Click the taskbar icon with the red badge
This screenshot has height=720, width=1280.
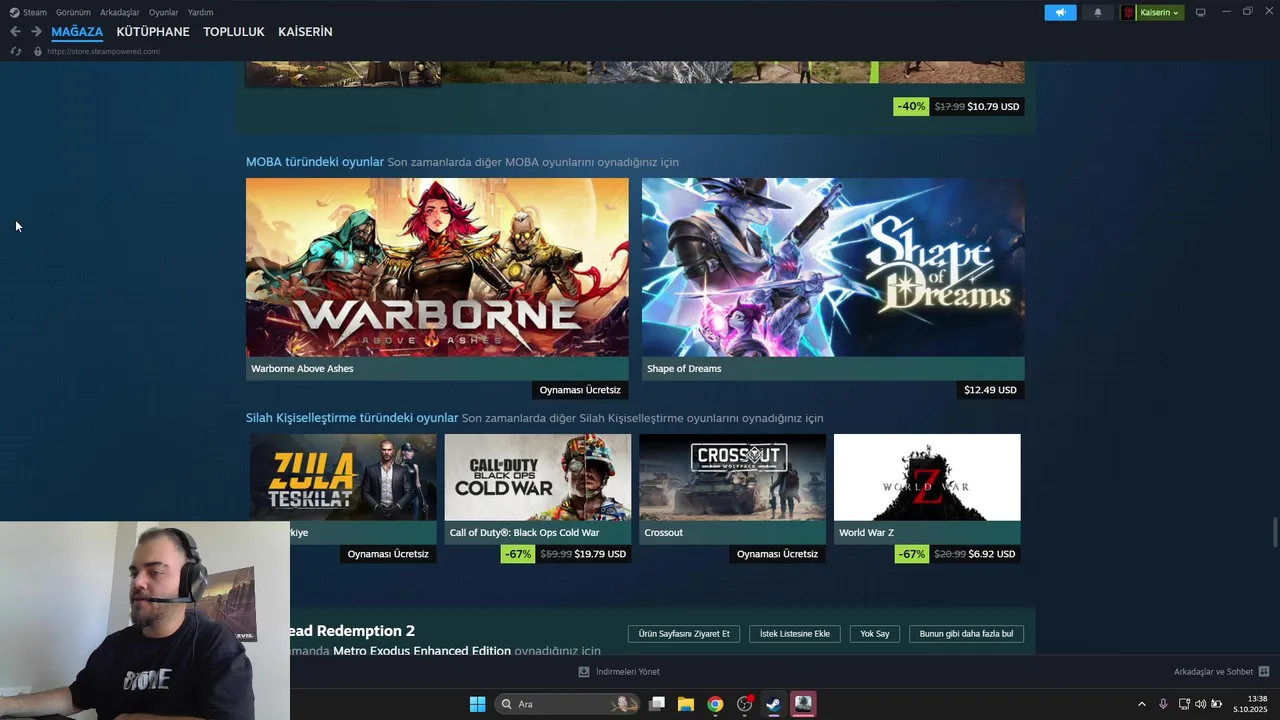click(x=744, y=704)
